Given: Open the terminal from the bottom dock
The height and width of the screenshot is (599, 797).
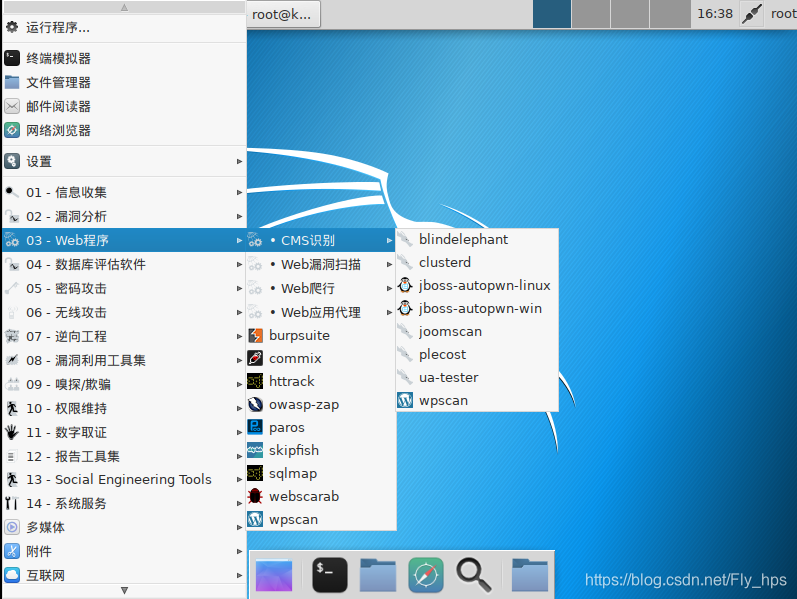Looking at the screenshot, I should pyautogui.click(x=330, y=575).
